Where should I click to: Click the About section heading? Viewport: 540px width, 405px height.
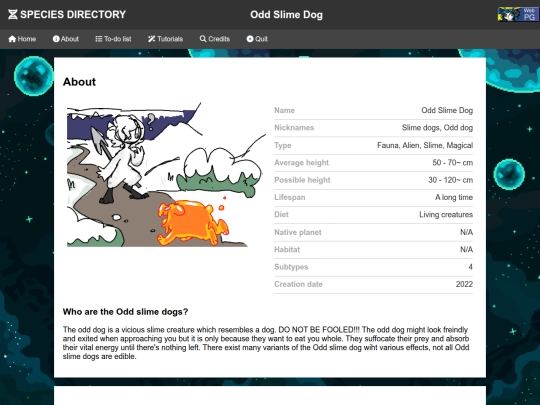click(79, 82)
